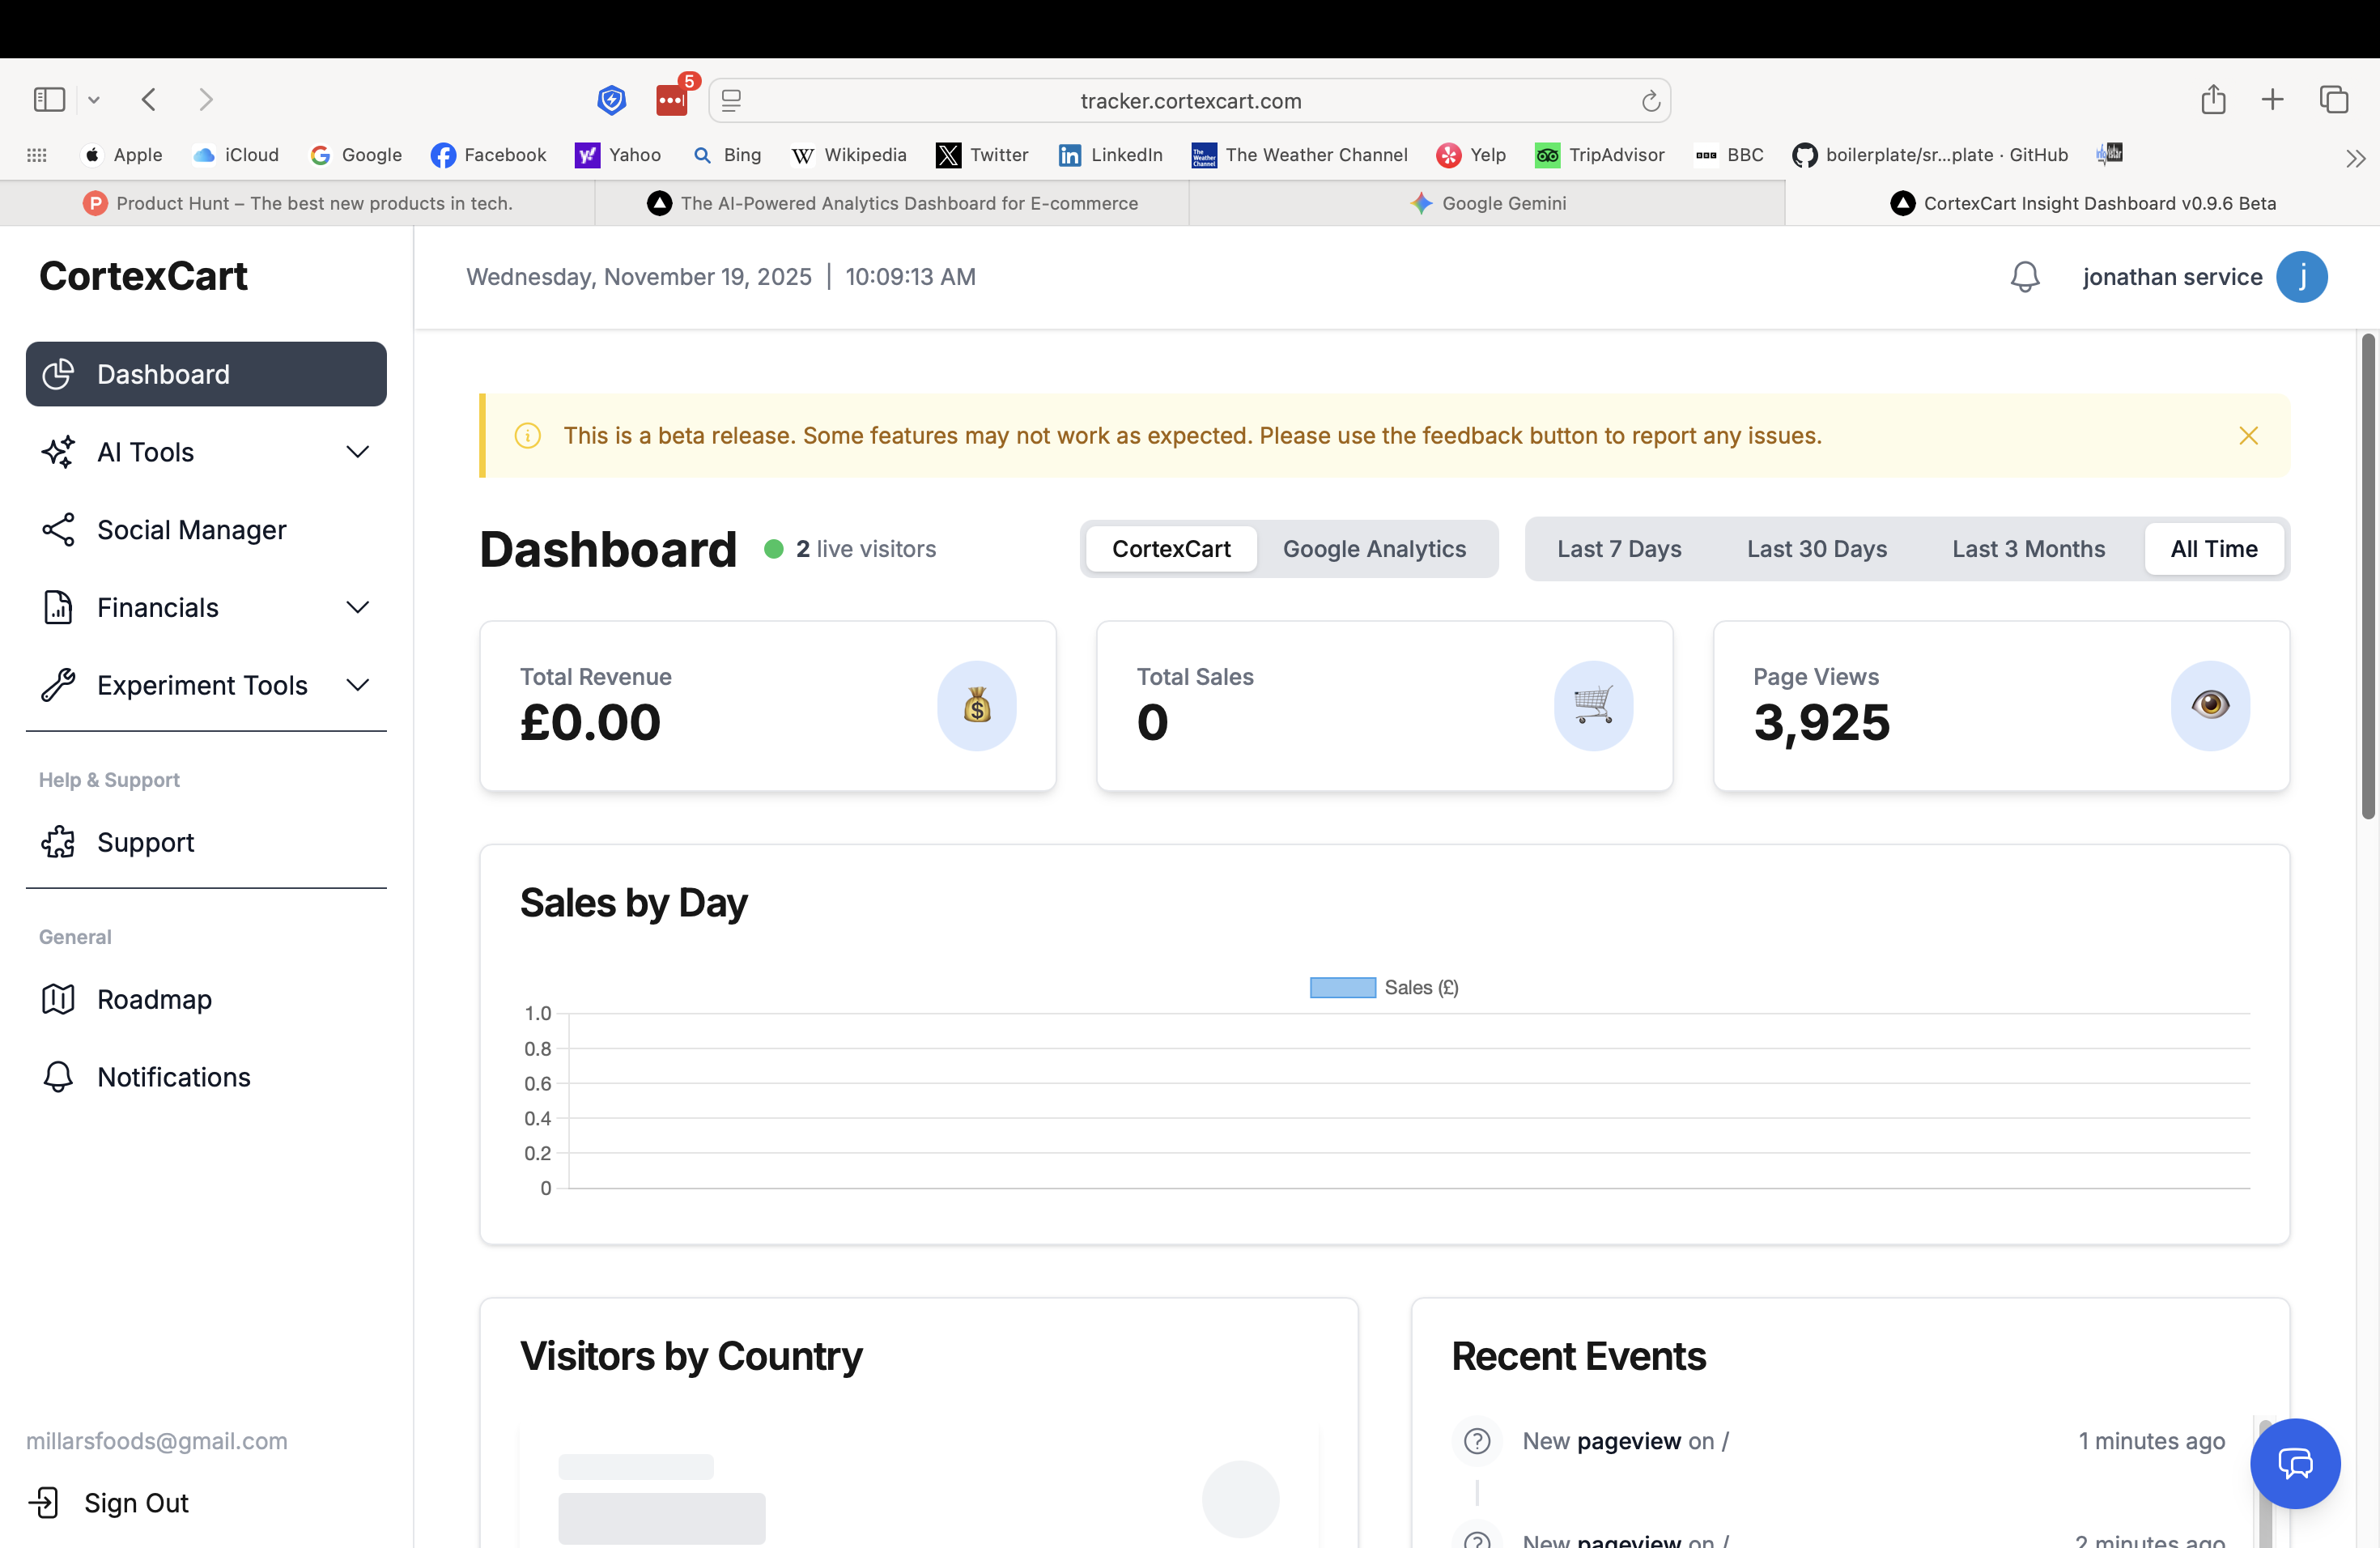Switch to the Google Analytics view

[1374, 548]
